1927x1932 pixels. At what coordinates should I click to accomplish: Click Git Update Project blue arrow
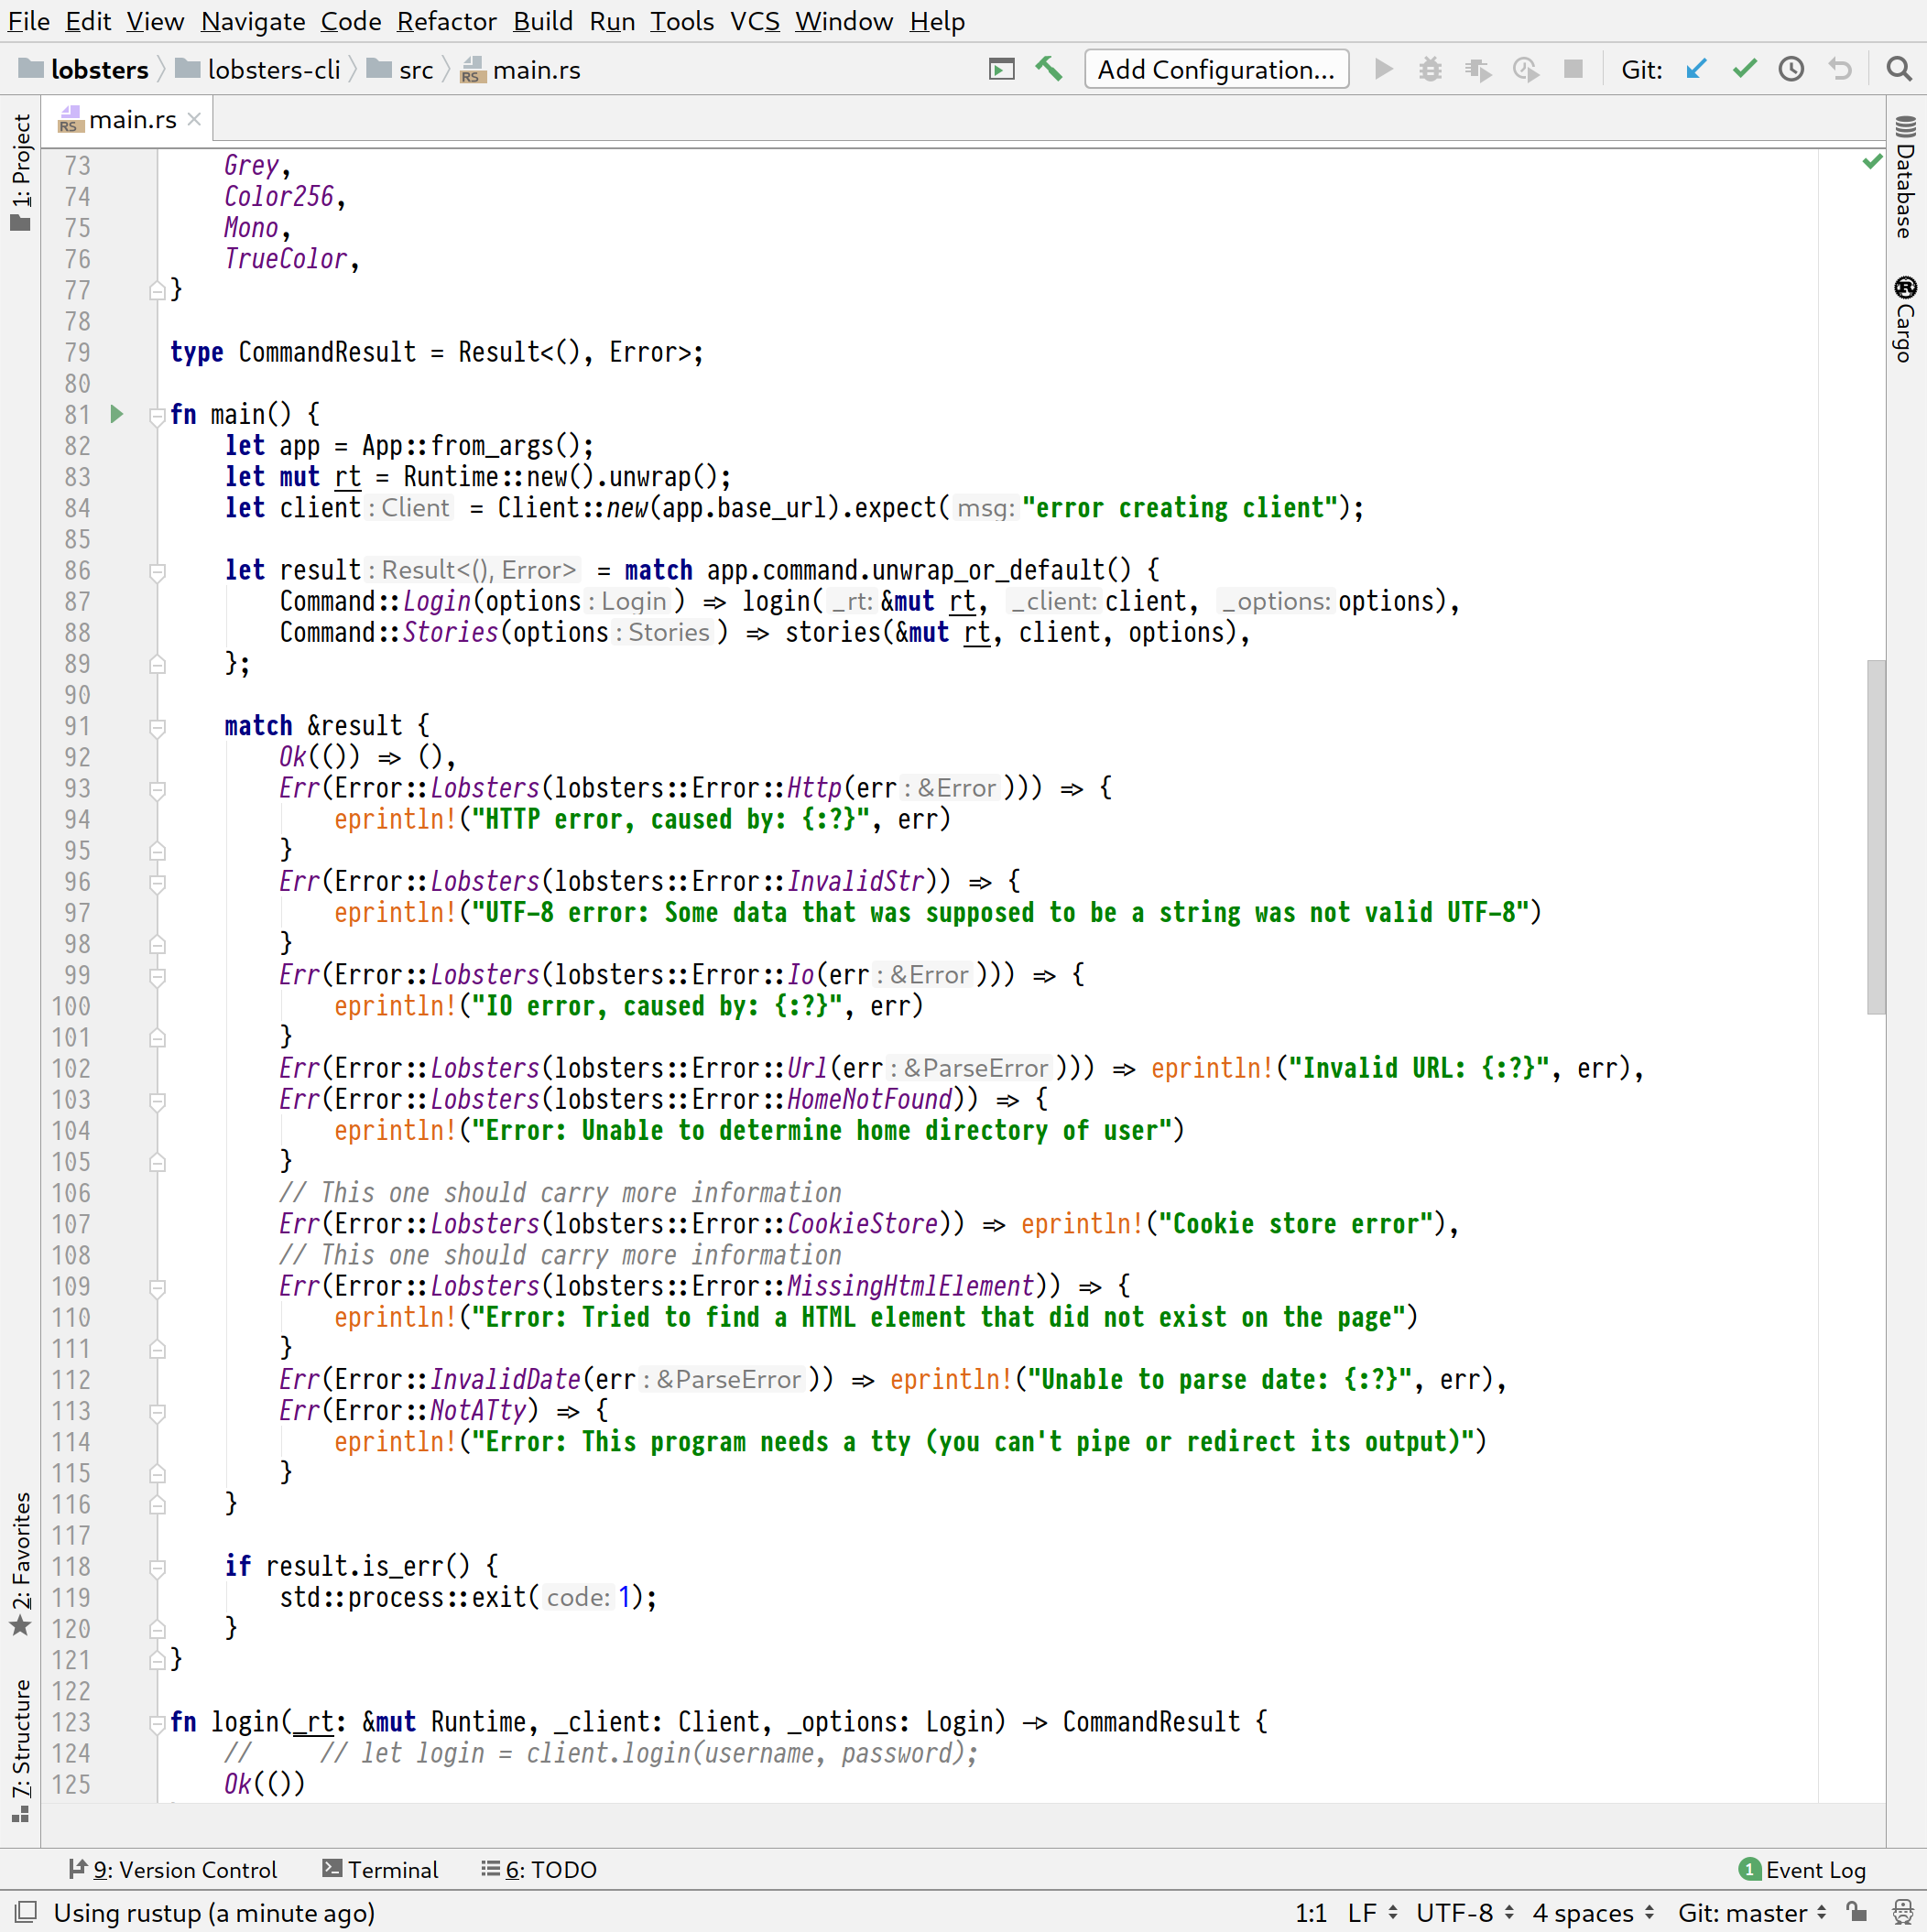1696,69
